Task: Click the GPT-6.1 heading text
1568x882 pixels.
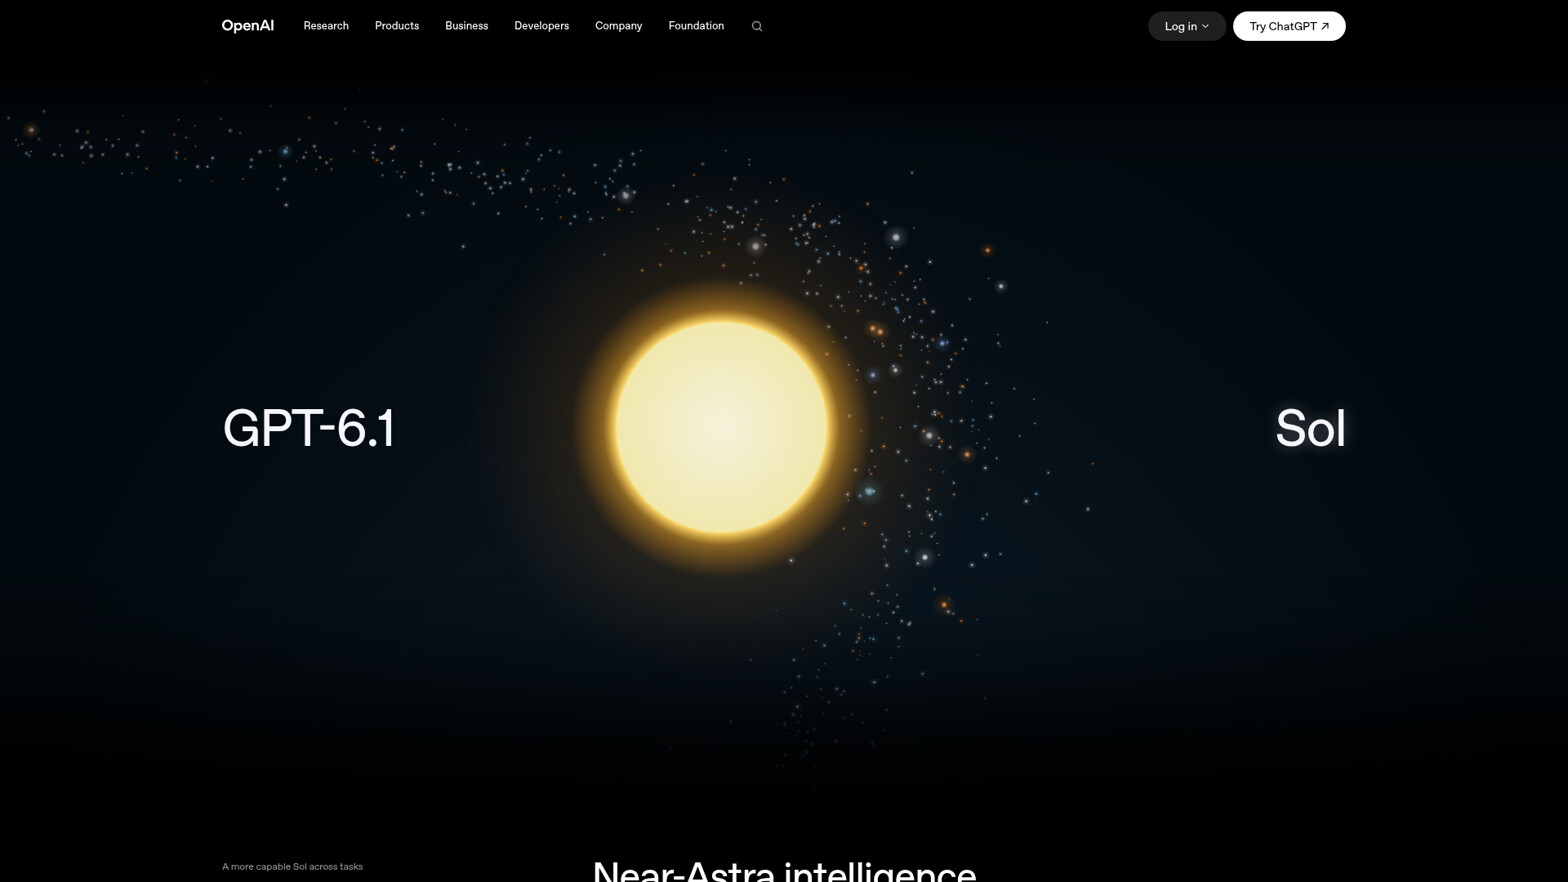Action: pyautogui.click(x=309, y=428)
